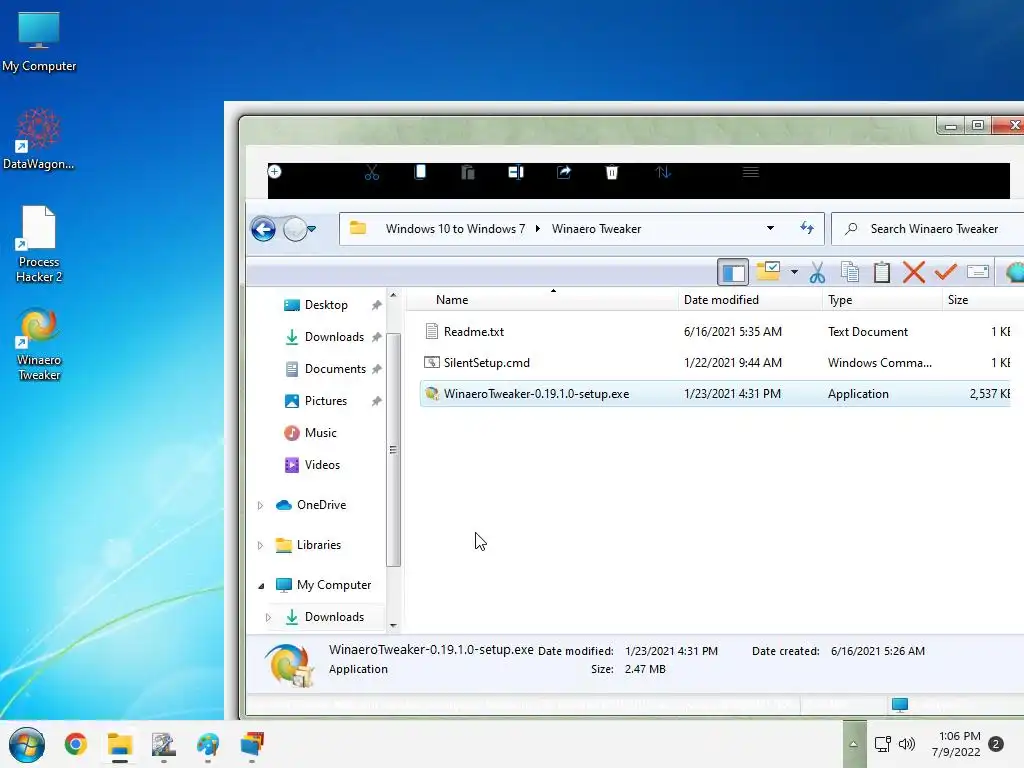The height and width of the screenshot is (768, 1024).
Task: Click the 'Winaero Tweaker' breadcrumb segment
Action: (x=596, y=229)
